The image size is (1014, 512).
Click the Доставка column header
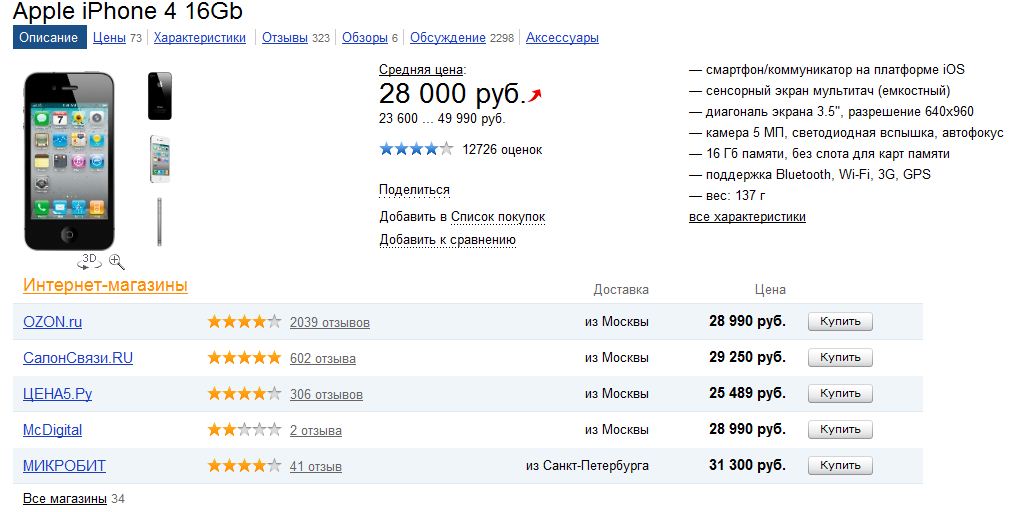621,290
